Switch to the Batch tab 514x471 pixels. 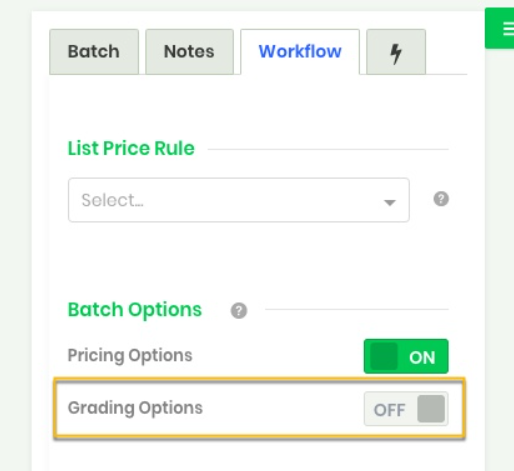coord(94,52)
